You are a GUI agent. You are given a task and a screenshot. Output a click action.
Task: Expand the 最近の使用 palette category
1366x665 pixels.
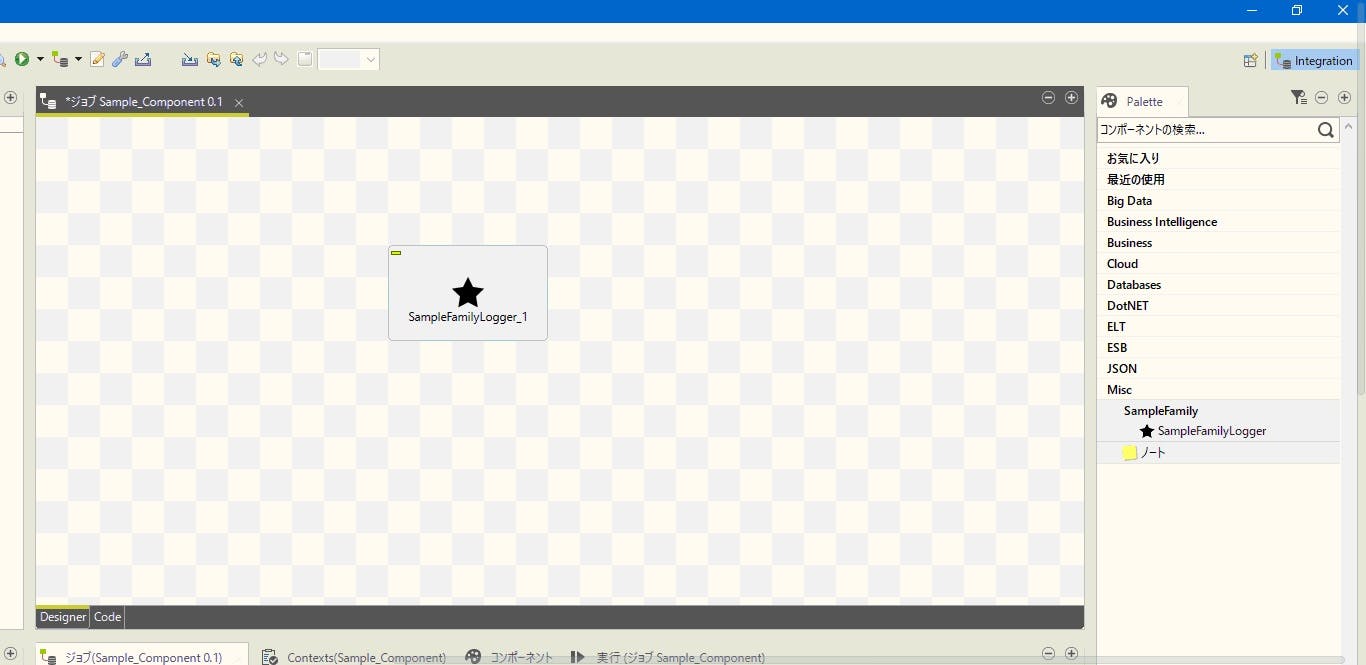1218,179
